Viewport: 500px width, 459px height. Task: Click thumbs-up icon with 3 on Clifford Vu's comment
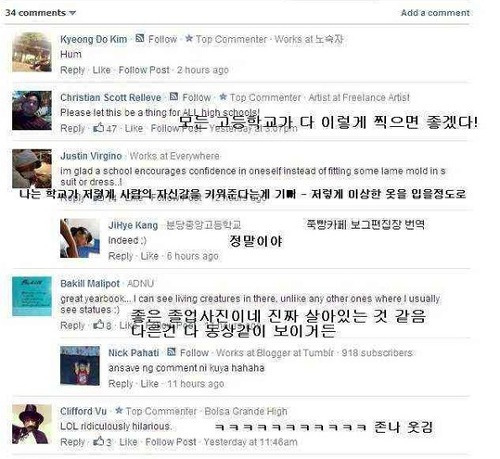click(x=99, y=441)
